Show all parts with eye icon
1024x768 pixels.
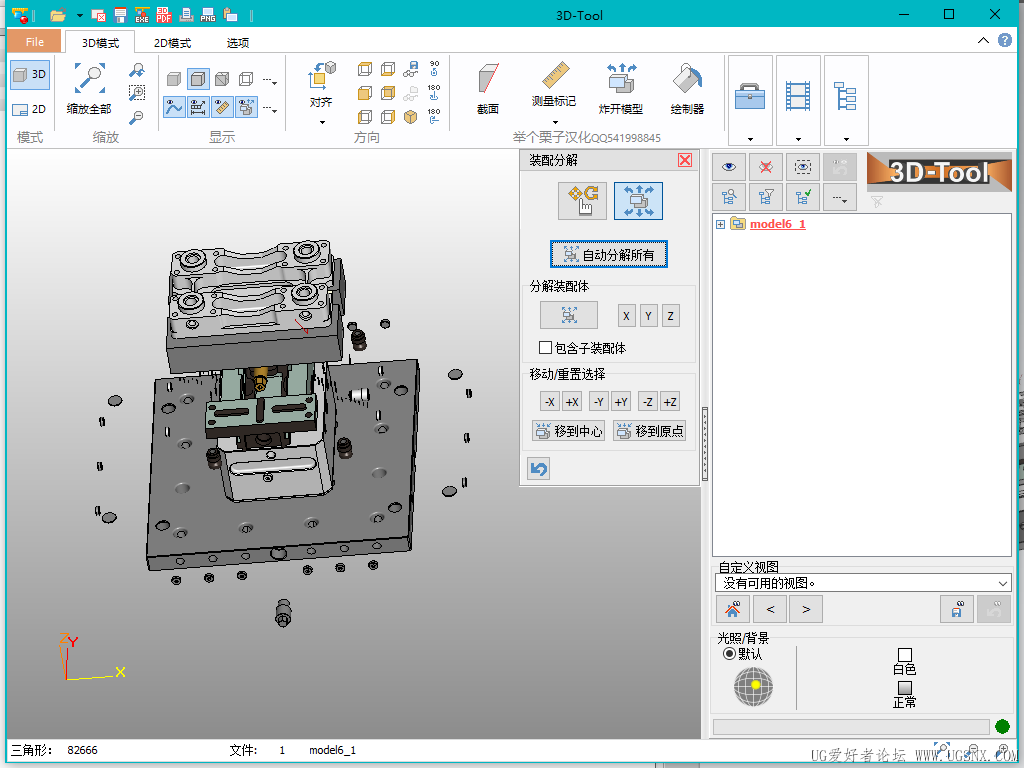point(729,167)
